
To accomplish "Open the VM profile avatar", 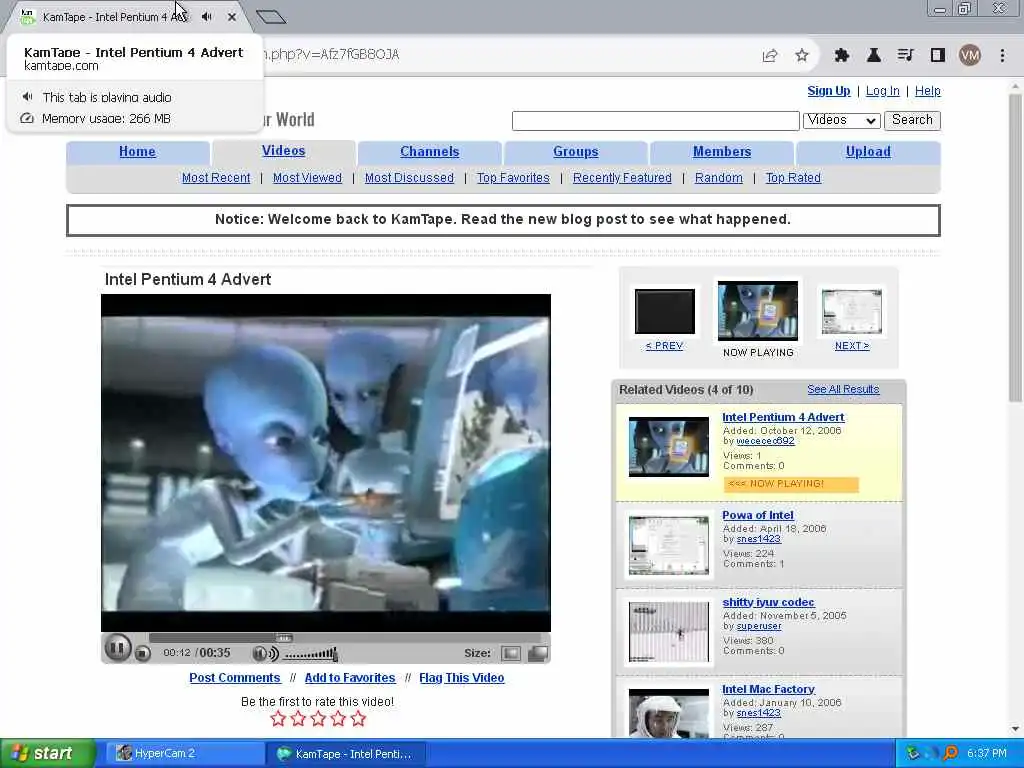I will click(x=970, y=56).
